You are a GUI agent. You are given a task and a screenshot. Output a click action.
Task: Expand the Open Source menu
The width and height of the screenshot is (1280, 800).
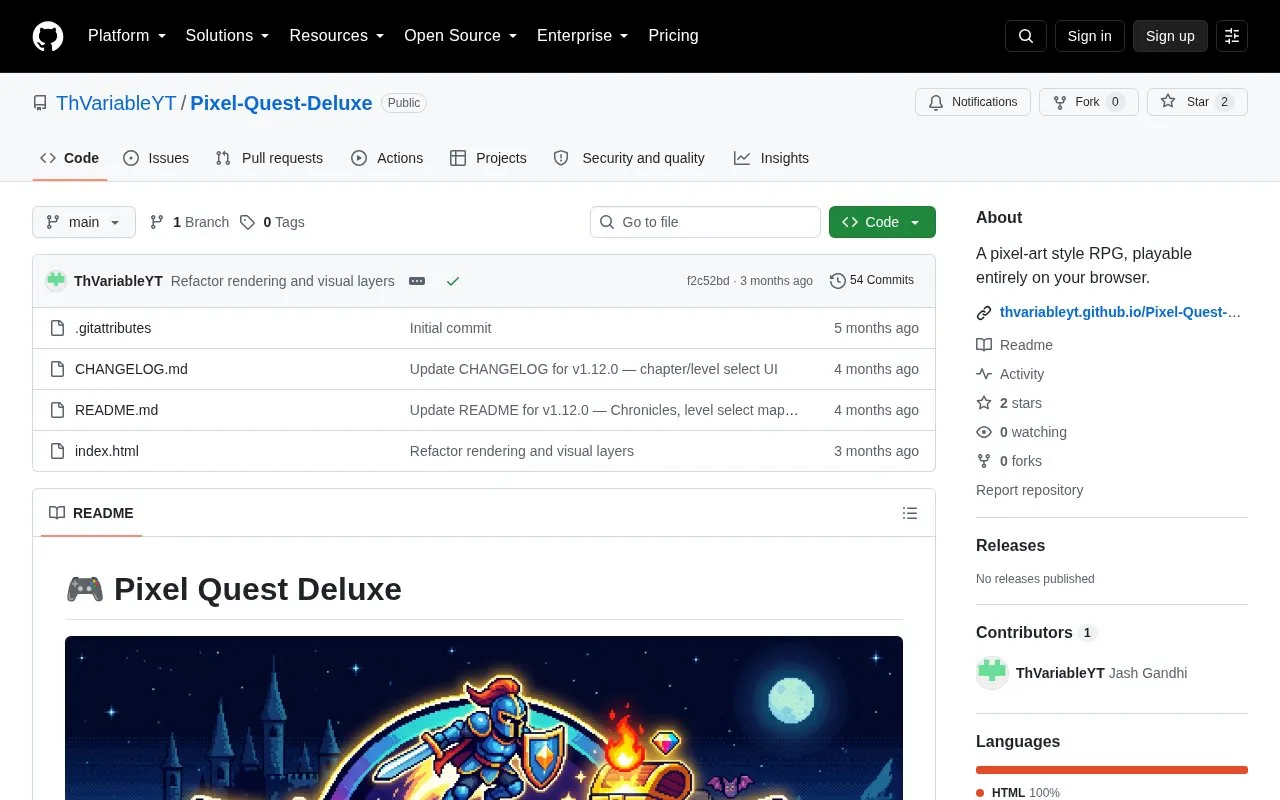pyautogui.click(x=461, y=36)
